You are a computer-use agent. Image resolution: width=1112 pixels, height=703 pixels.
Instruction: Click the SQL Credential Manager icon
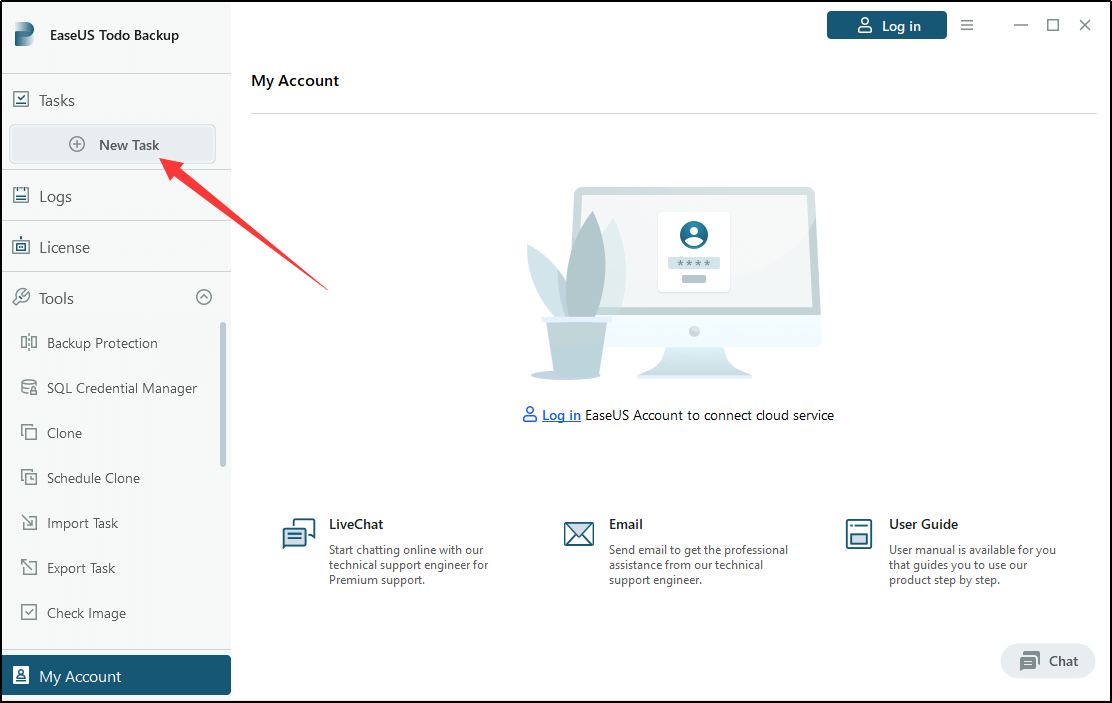29,387
